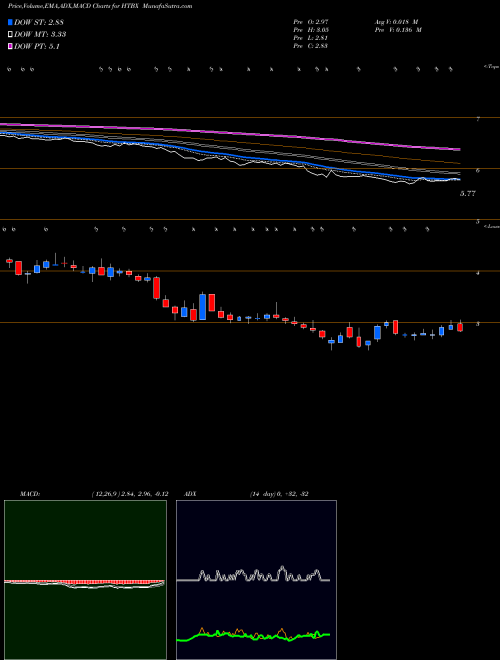This screenshot has height=660, width=500.
Task: Select the 'DOW PT: 5.1' legend text
Action: [37, 46]
